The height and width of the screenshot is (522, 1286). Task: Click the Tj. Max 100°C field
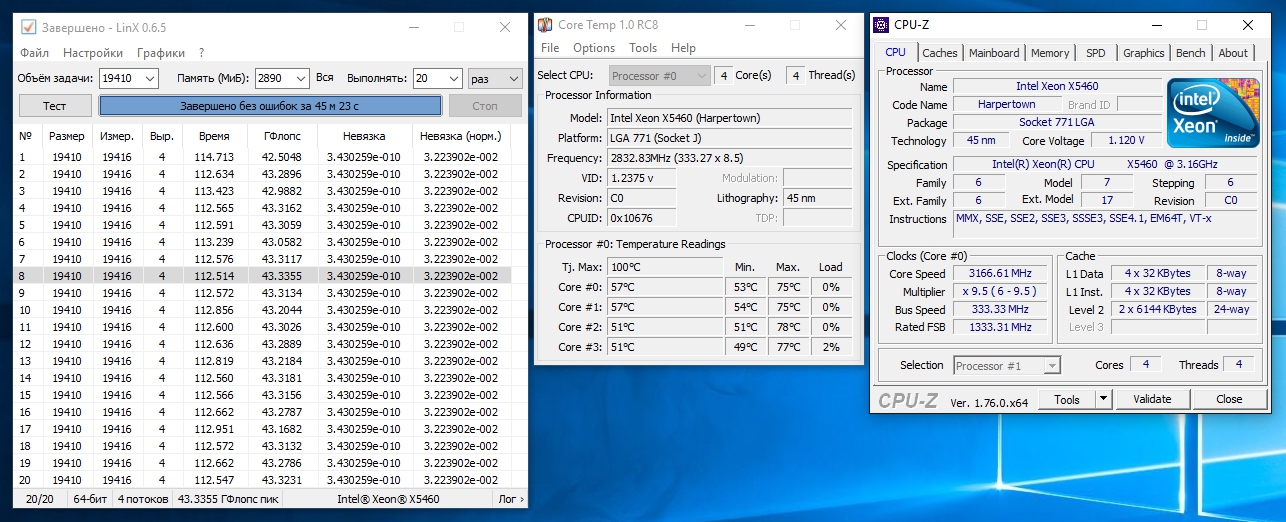click(x=664, y=267)
